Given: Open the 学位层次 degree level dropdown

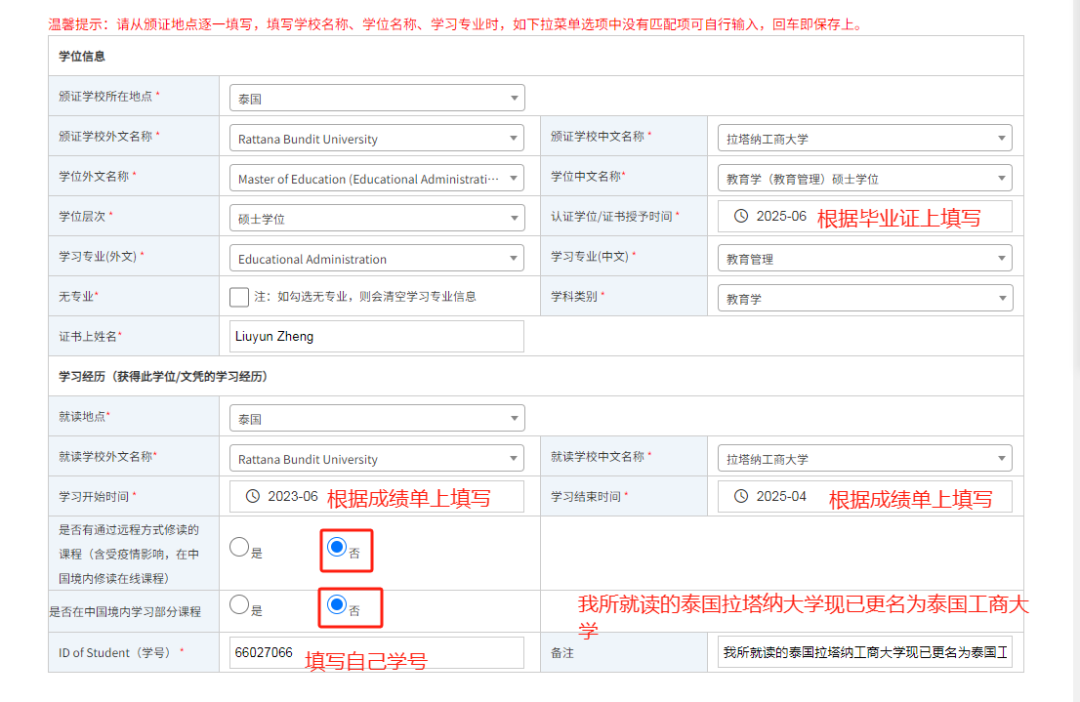Looking at the screenshot, I should tap(376, 218).
